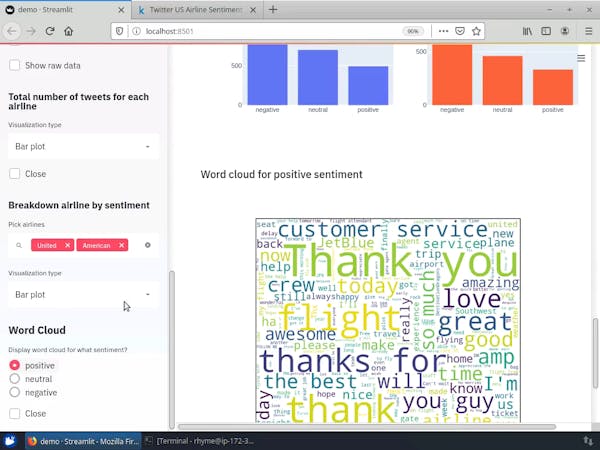This screenshot has width=600, height=450.
Task: Click the 'Word Cloud' sidebar heading
Action: click(37, 330)
